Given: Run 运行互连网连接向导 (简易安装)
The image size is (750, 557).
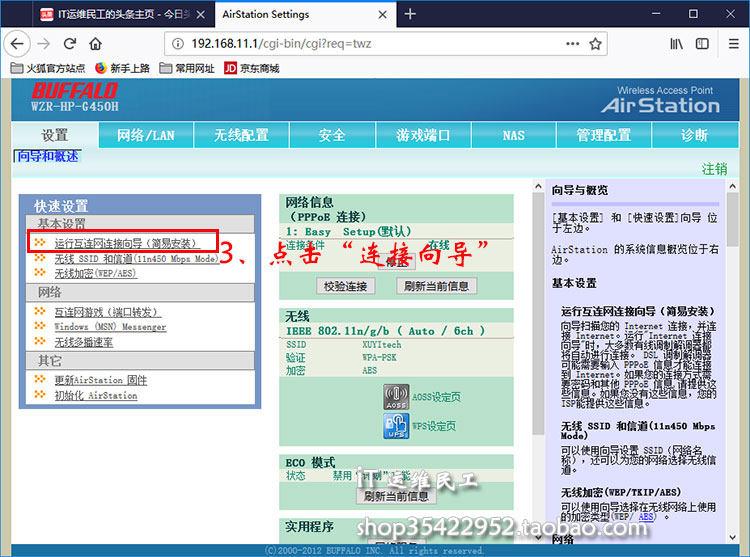Looking at the screenshot, I should click(x=126, y=243).
